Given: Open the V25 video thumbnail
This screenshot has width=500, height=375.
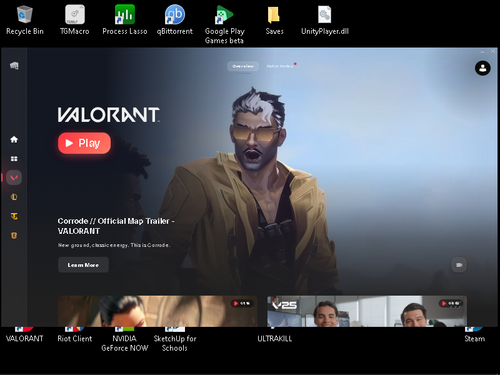Looking at the screenshot, I should click(x=367, y=311).
